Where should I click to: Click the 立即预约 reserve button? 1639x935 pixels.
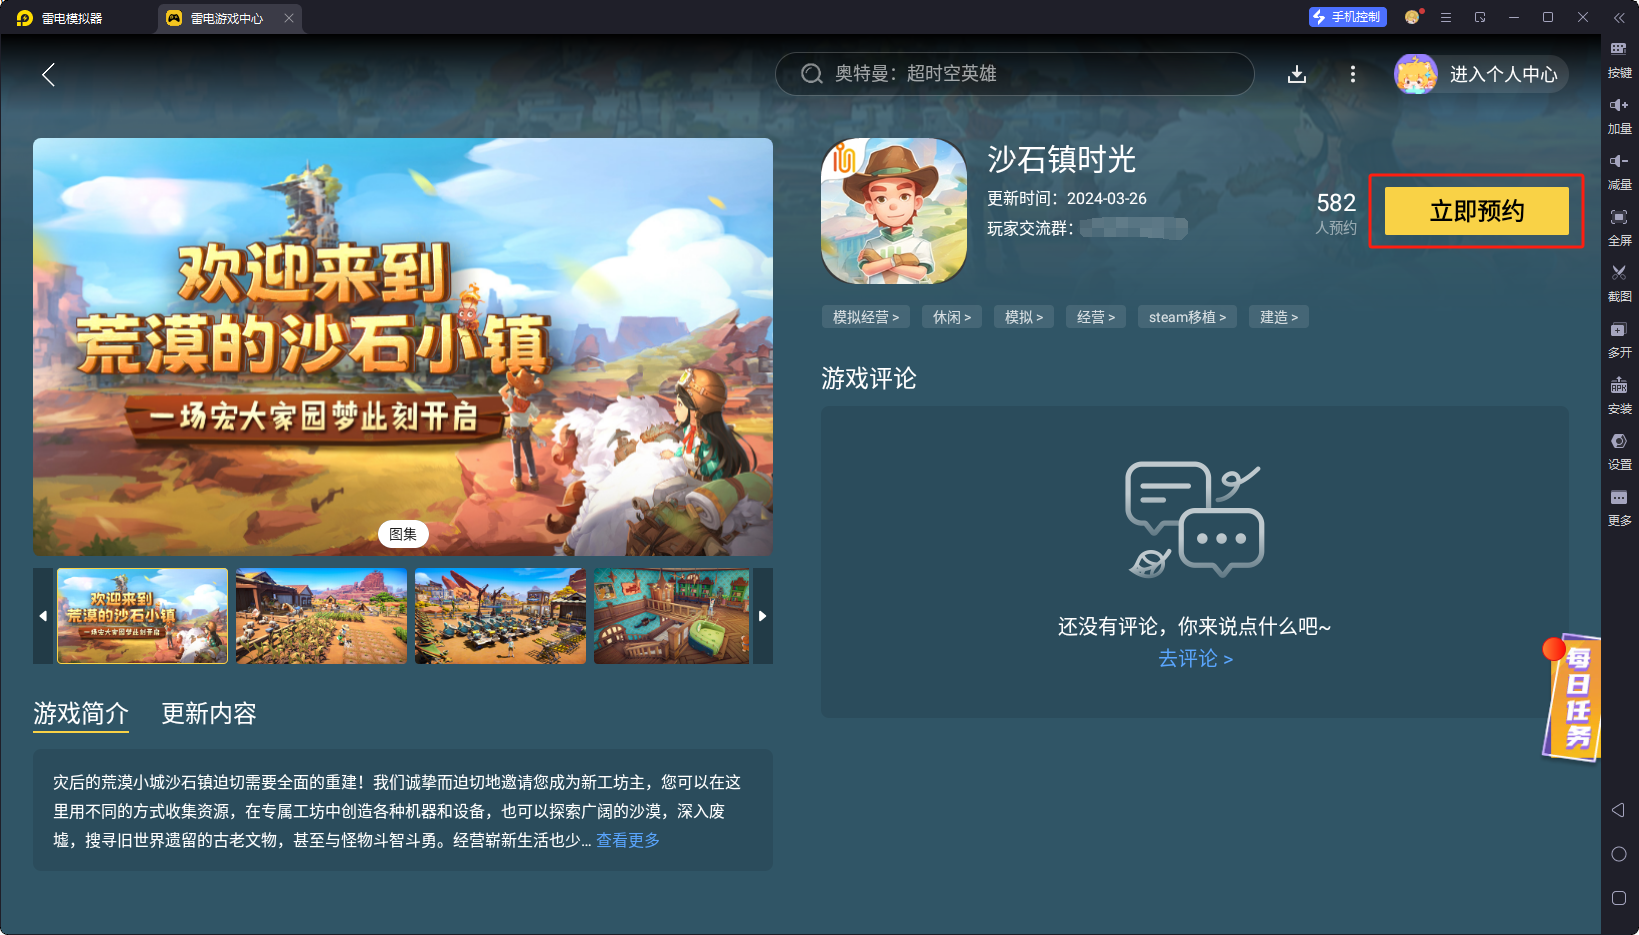click(x=1477, y=211)
